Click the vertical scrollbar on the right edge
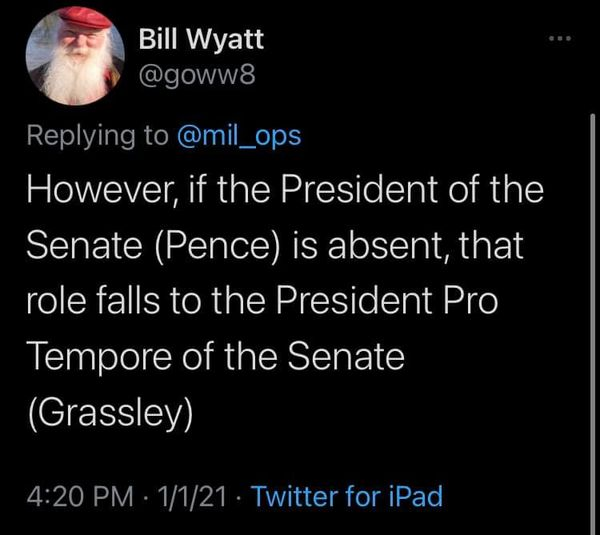600x535 pixels. pos(592,300)
